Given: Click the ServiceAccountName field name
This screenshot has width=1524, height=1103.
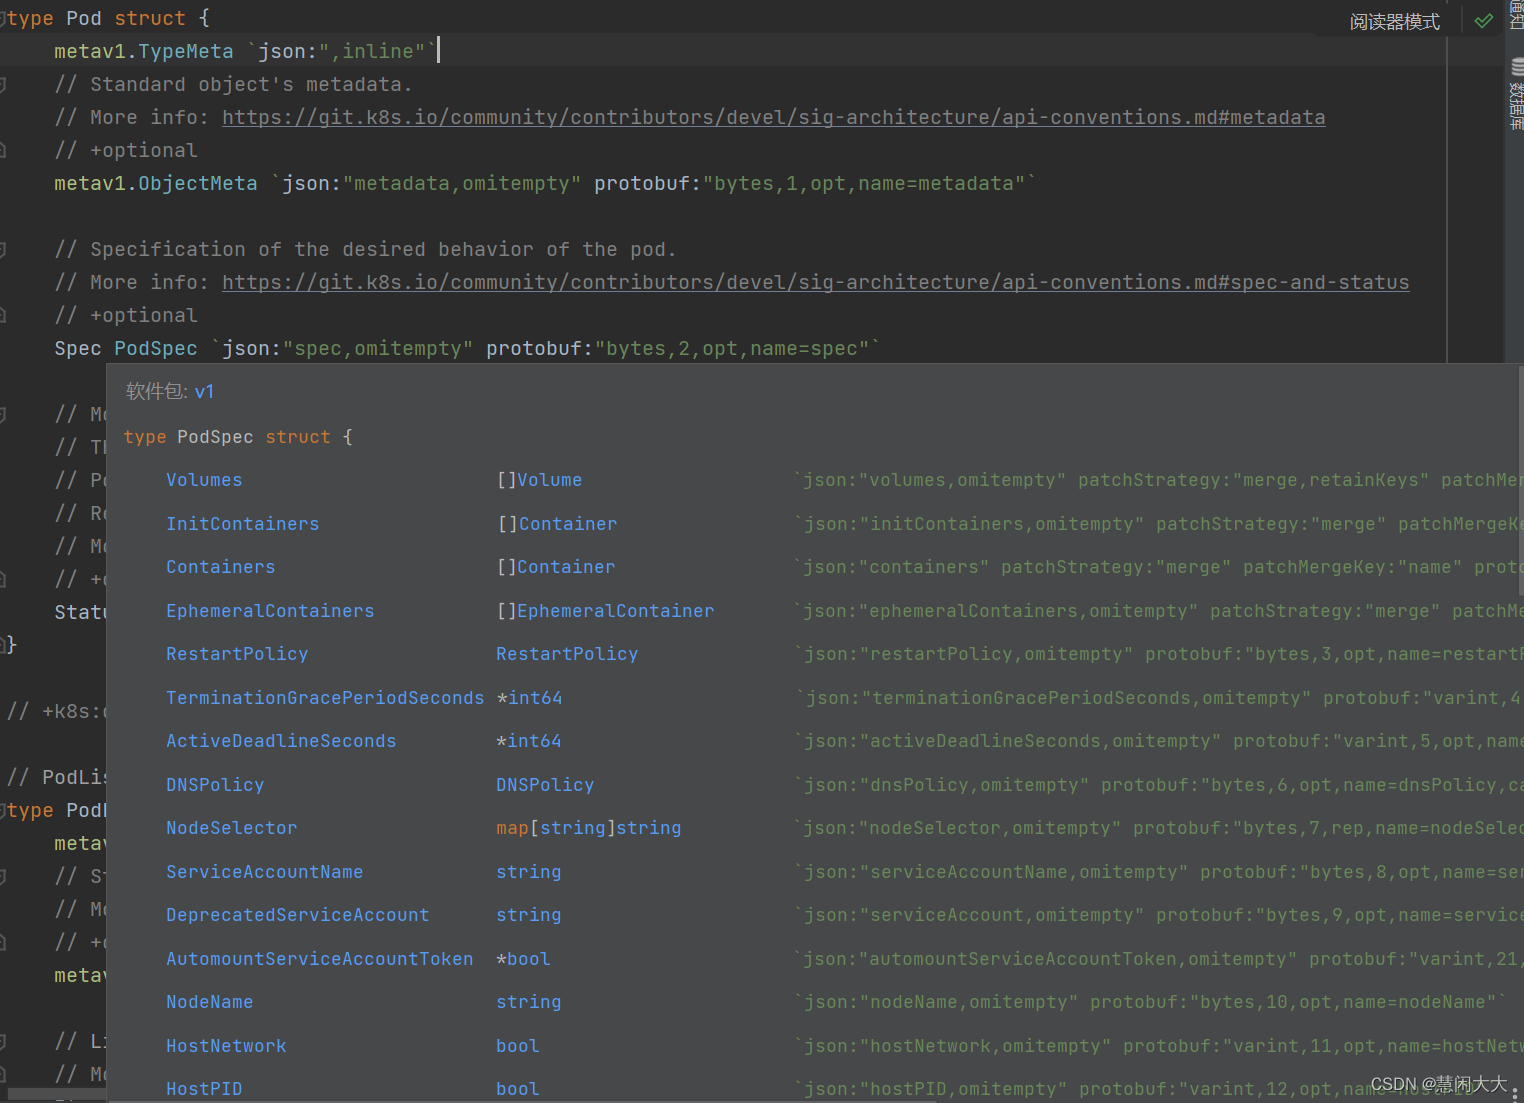Looking at the screenshot, I should [265, 872].
